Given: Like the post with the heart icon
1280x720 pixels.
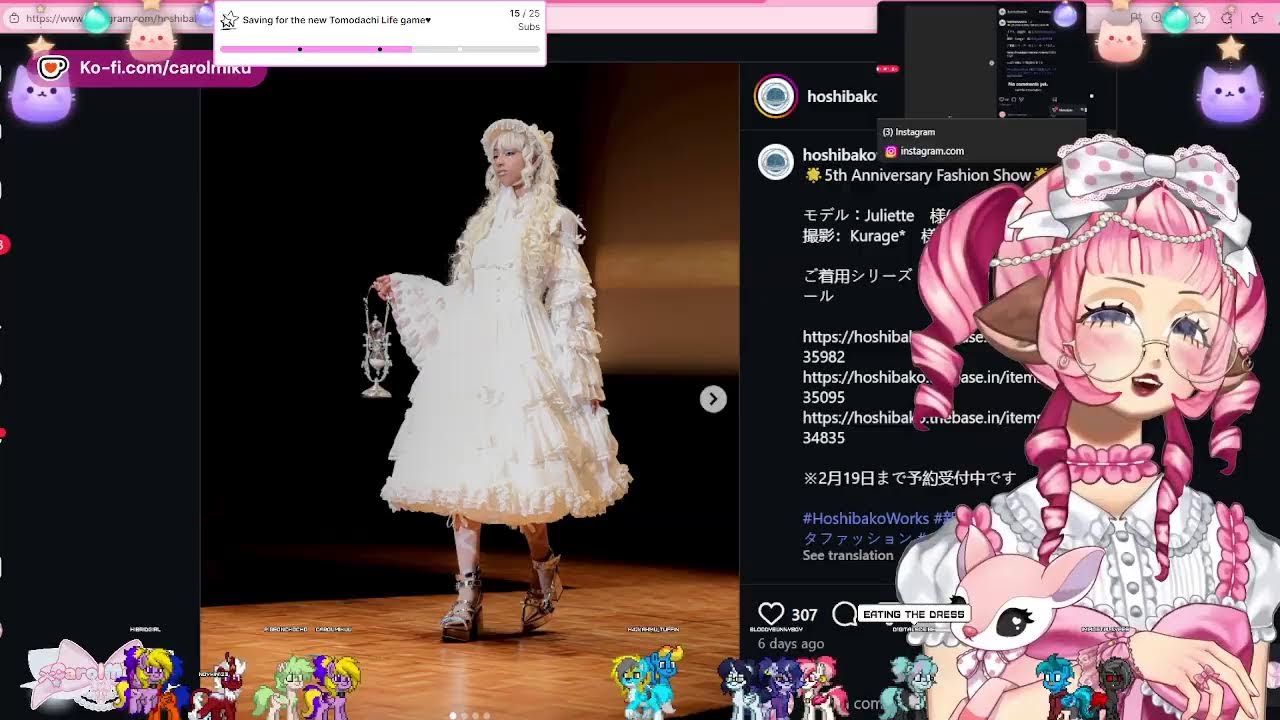Looking at the screenshot, I should 771,614.
